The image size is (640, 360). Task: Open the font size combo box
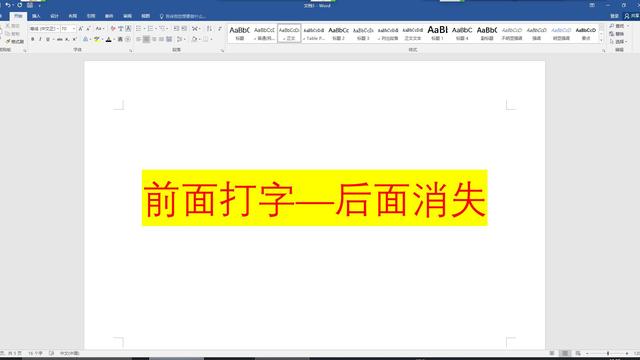(68, 29)
